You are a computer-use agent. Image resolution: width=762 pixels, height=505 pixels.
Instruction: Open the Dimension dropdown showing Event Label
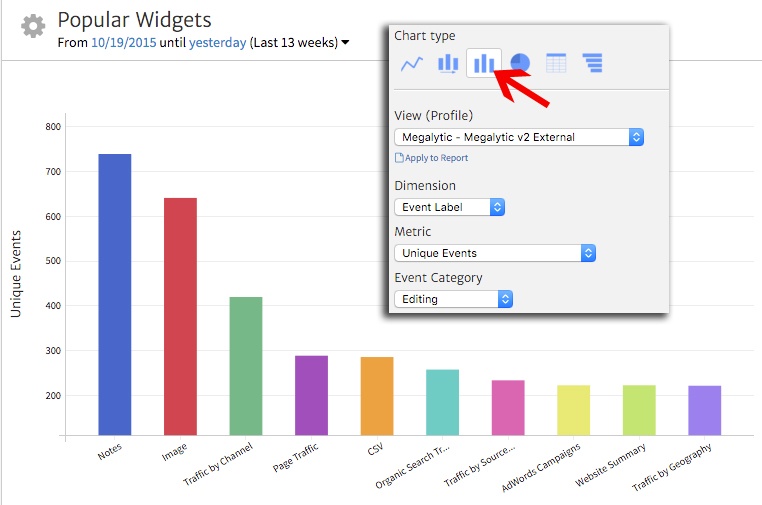pos(450,207)
